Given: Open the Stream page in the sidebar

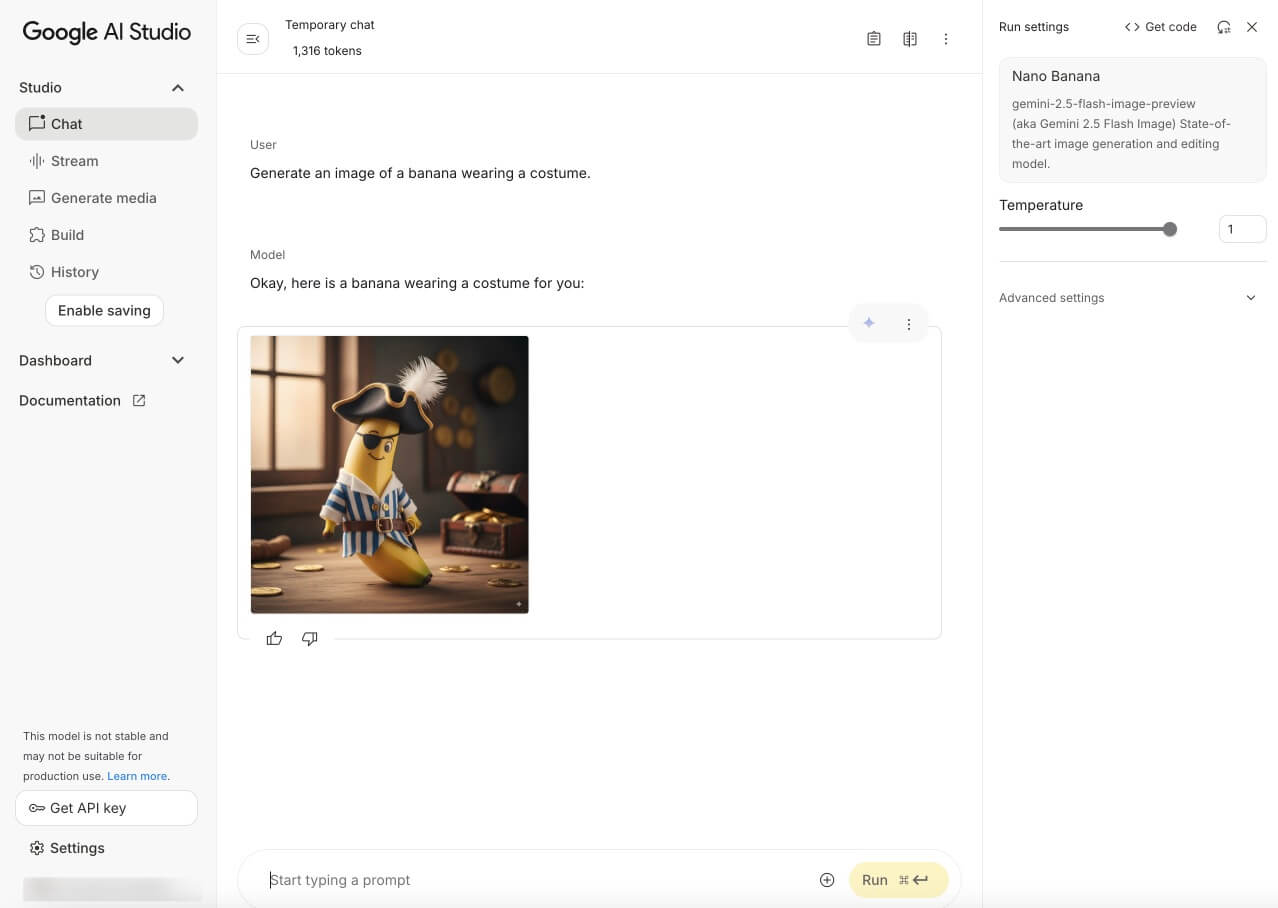Looking at the screenshot, I should (74, 161).
